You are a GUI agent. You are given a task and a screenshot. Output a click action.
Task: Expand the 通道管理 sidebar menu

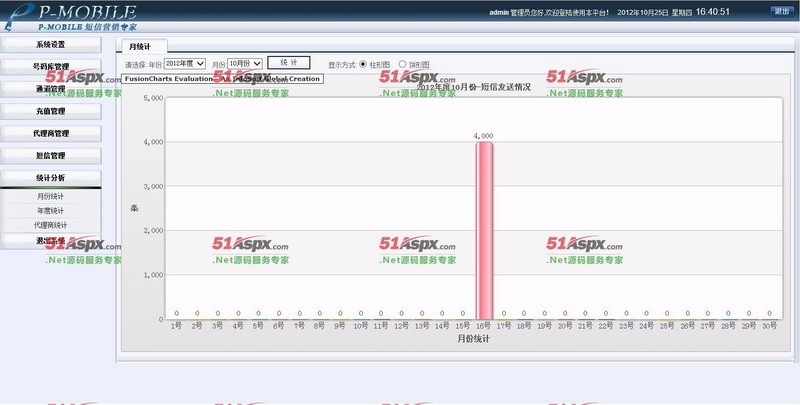pyautogui.click(x=50, y=89)
